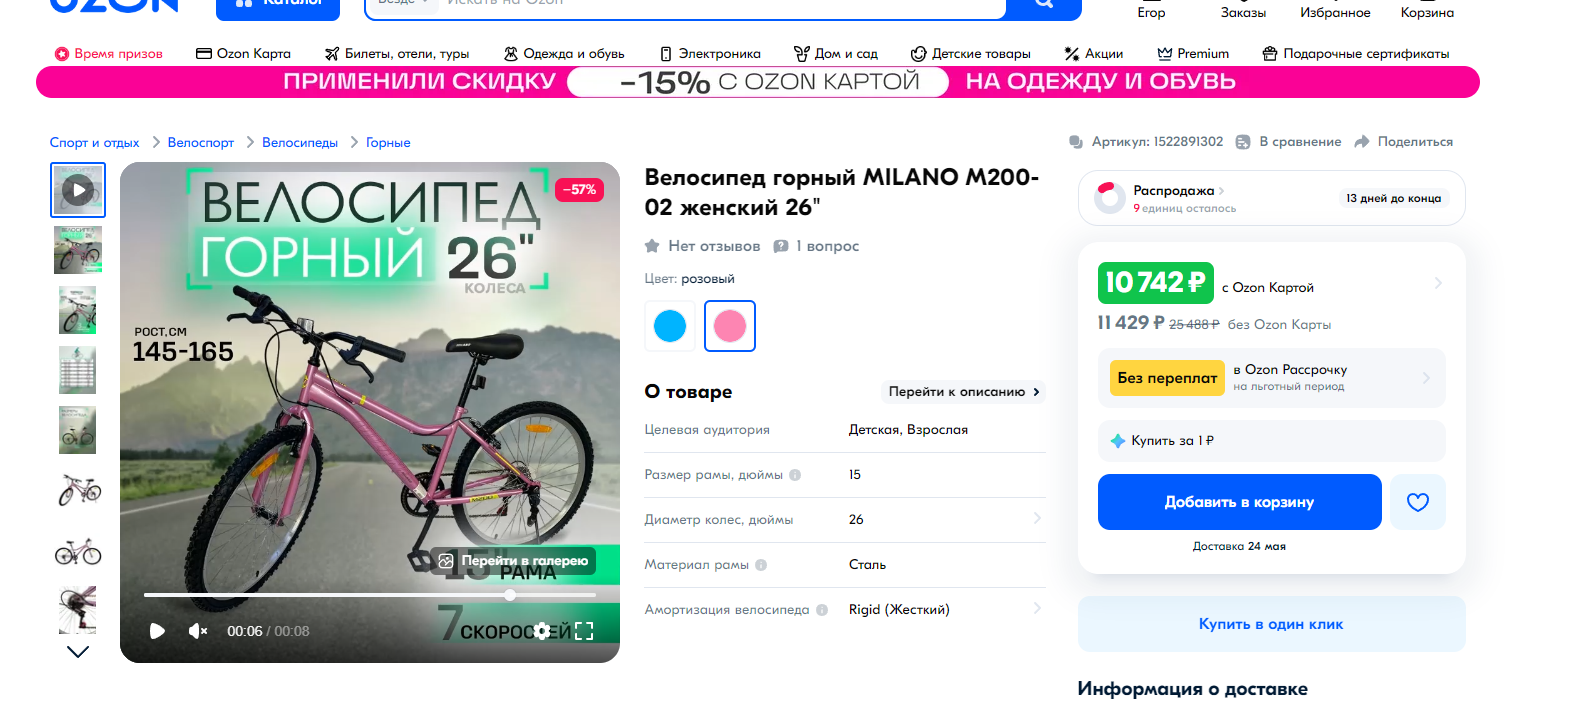Open the Электроника menu category
This screenshot has width=1590, height=707.
(x=710, y=54)
